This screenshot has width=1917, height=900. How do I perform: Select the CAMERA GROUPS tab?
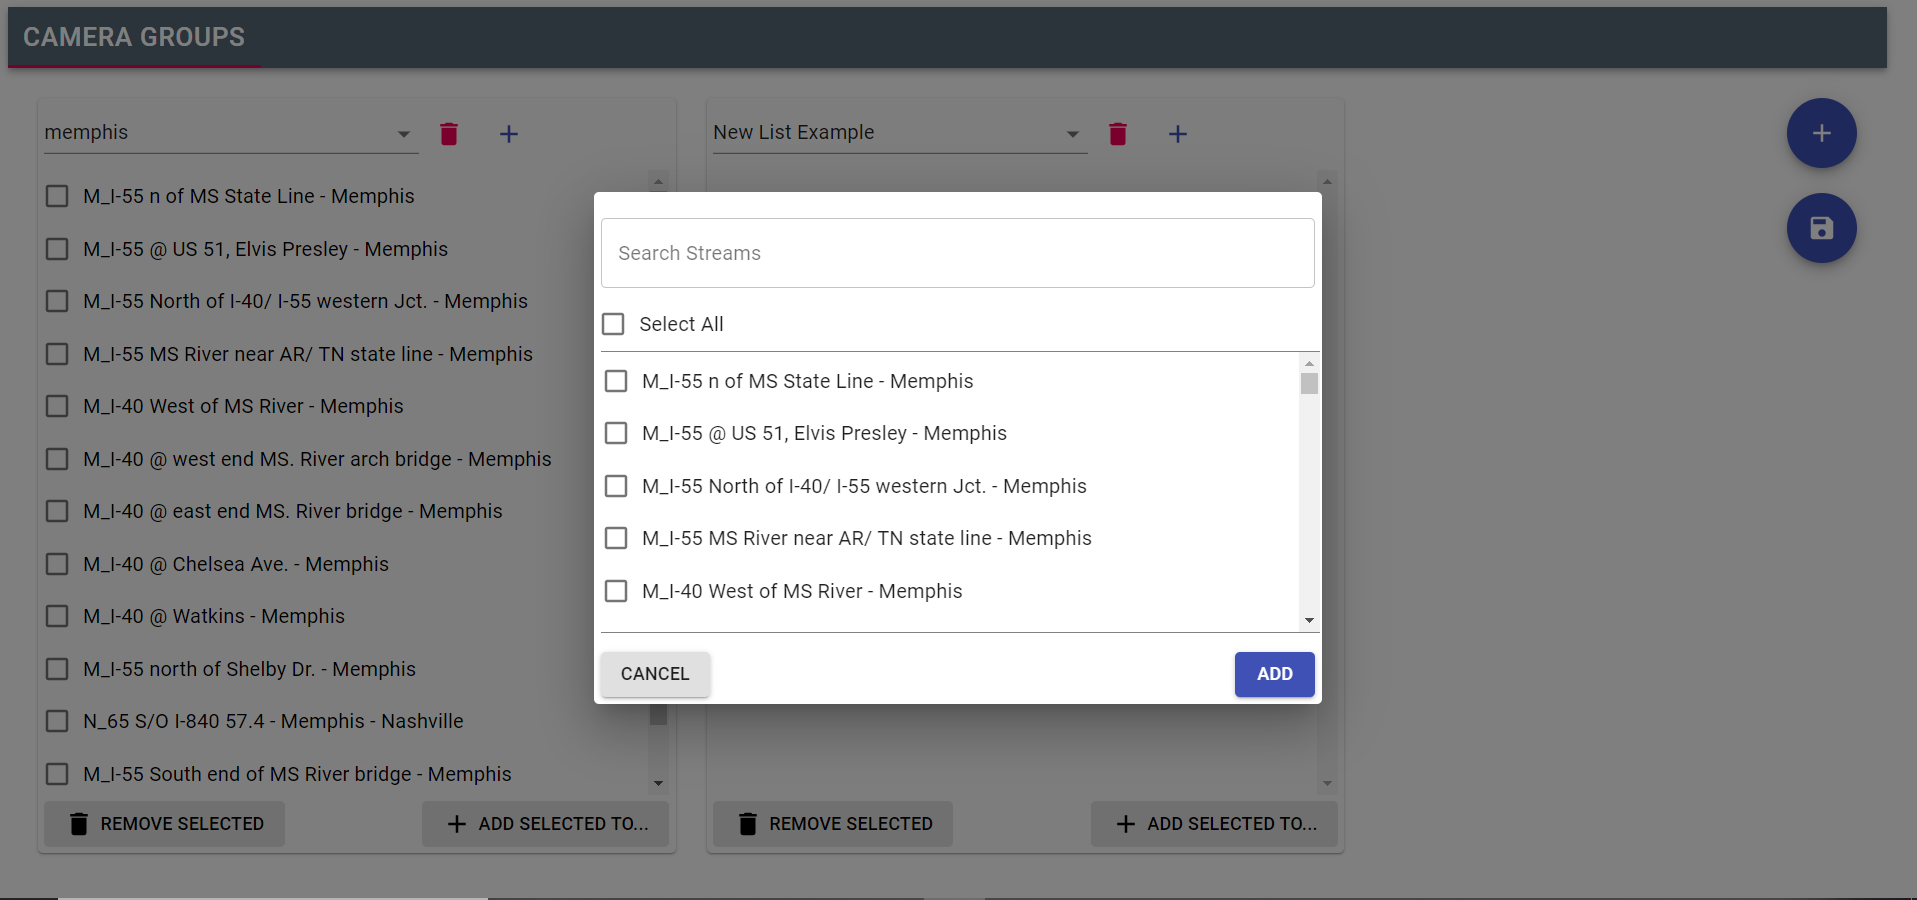tap(134, 37)
